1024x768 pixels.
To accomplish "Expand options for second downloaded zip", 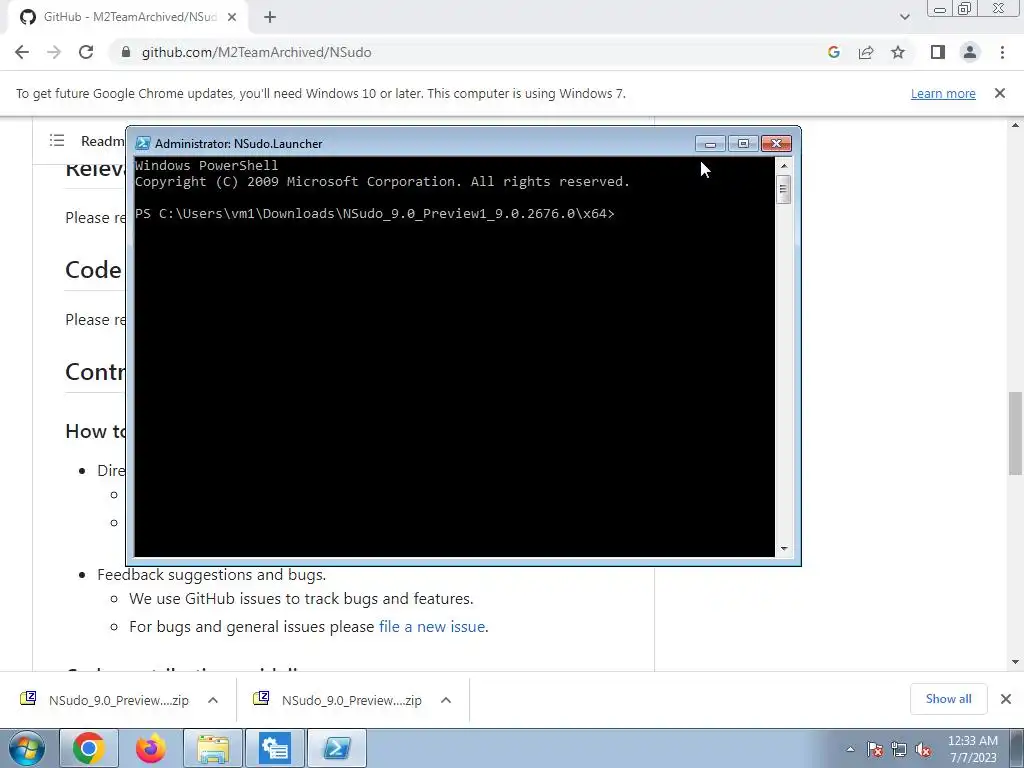I will [x=446, y=700].
